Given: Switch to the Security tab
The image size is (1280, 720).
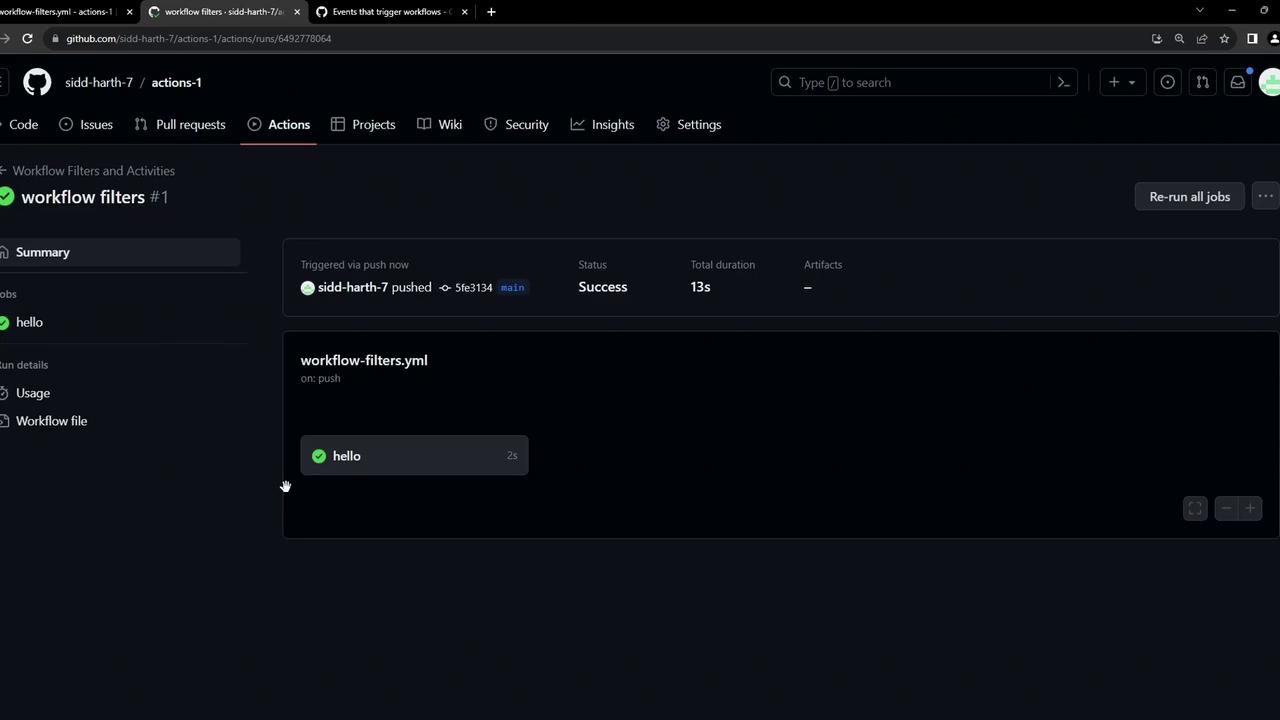Looking at the screenshot, I should [516, 124].
